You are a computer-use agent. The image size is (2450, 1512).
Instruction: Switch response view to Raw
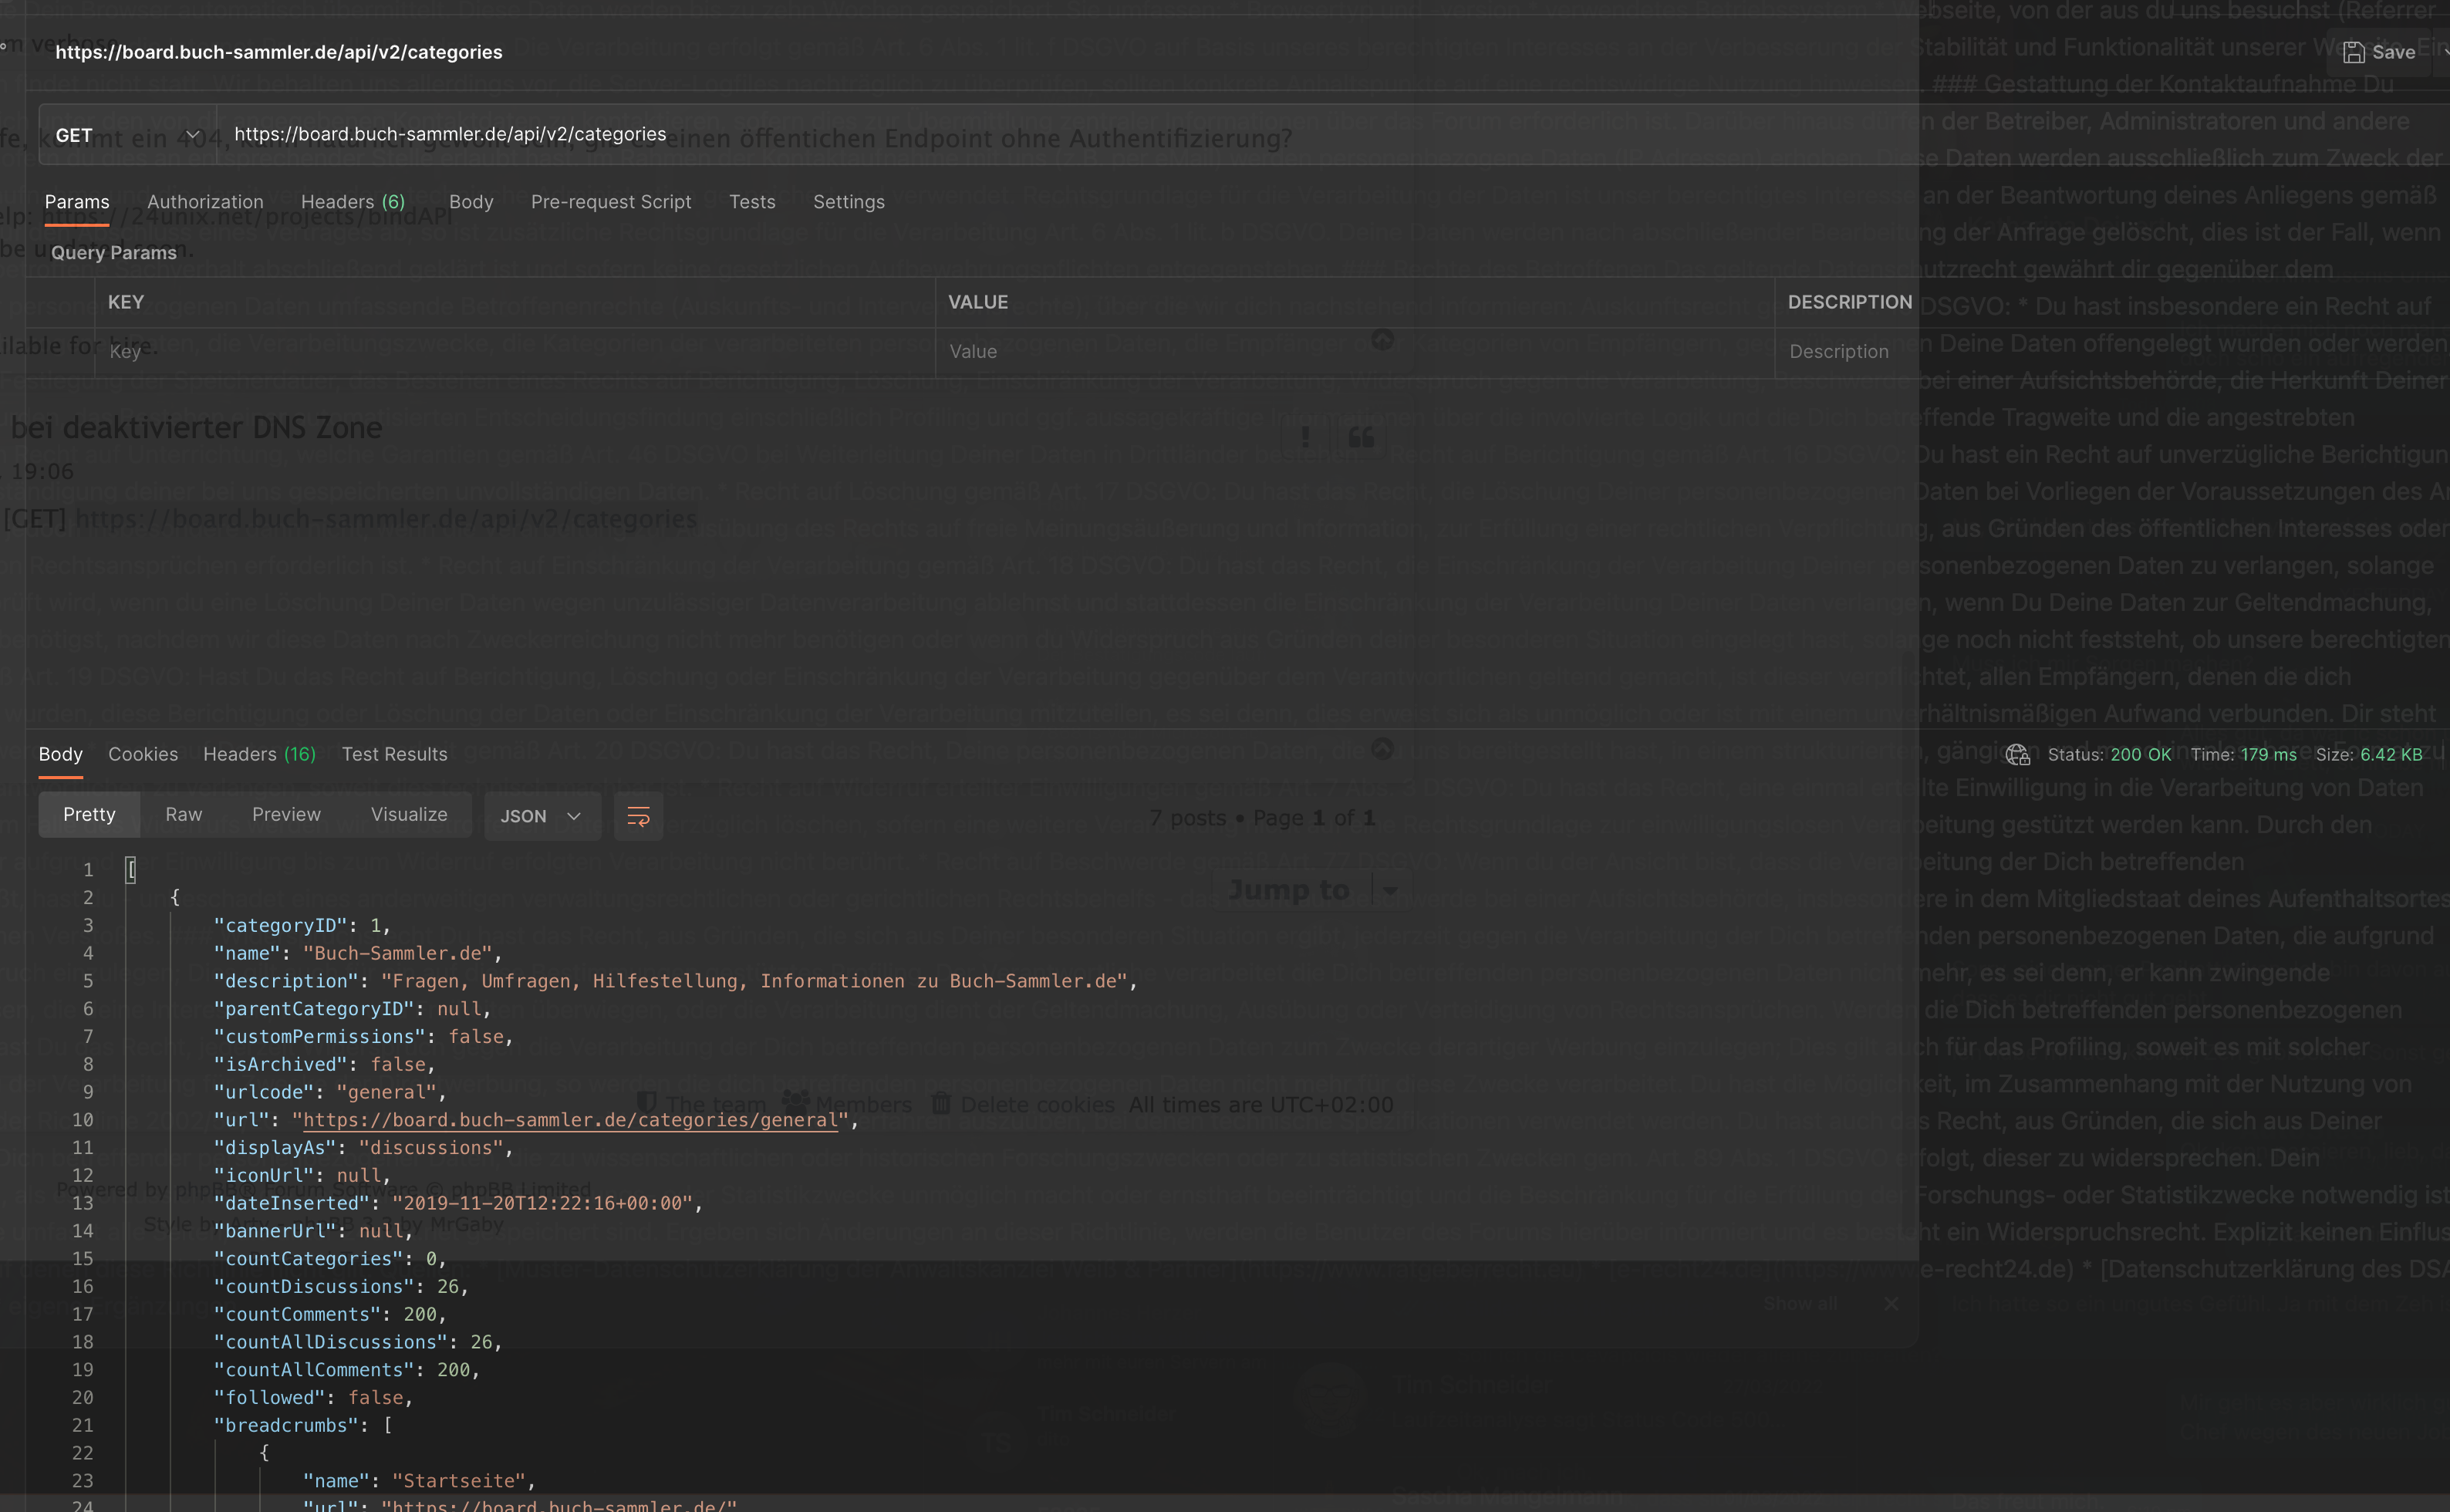click(183, 814)
